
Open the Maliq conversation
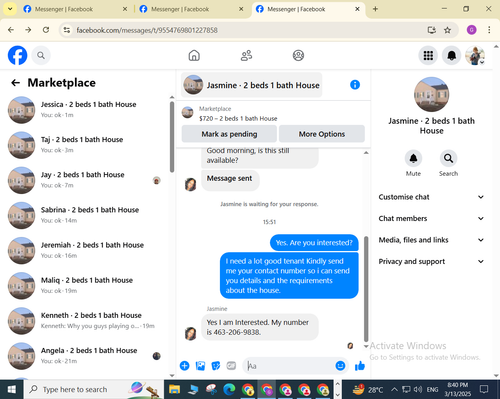coord(87,285)
